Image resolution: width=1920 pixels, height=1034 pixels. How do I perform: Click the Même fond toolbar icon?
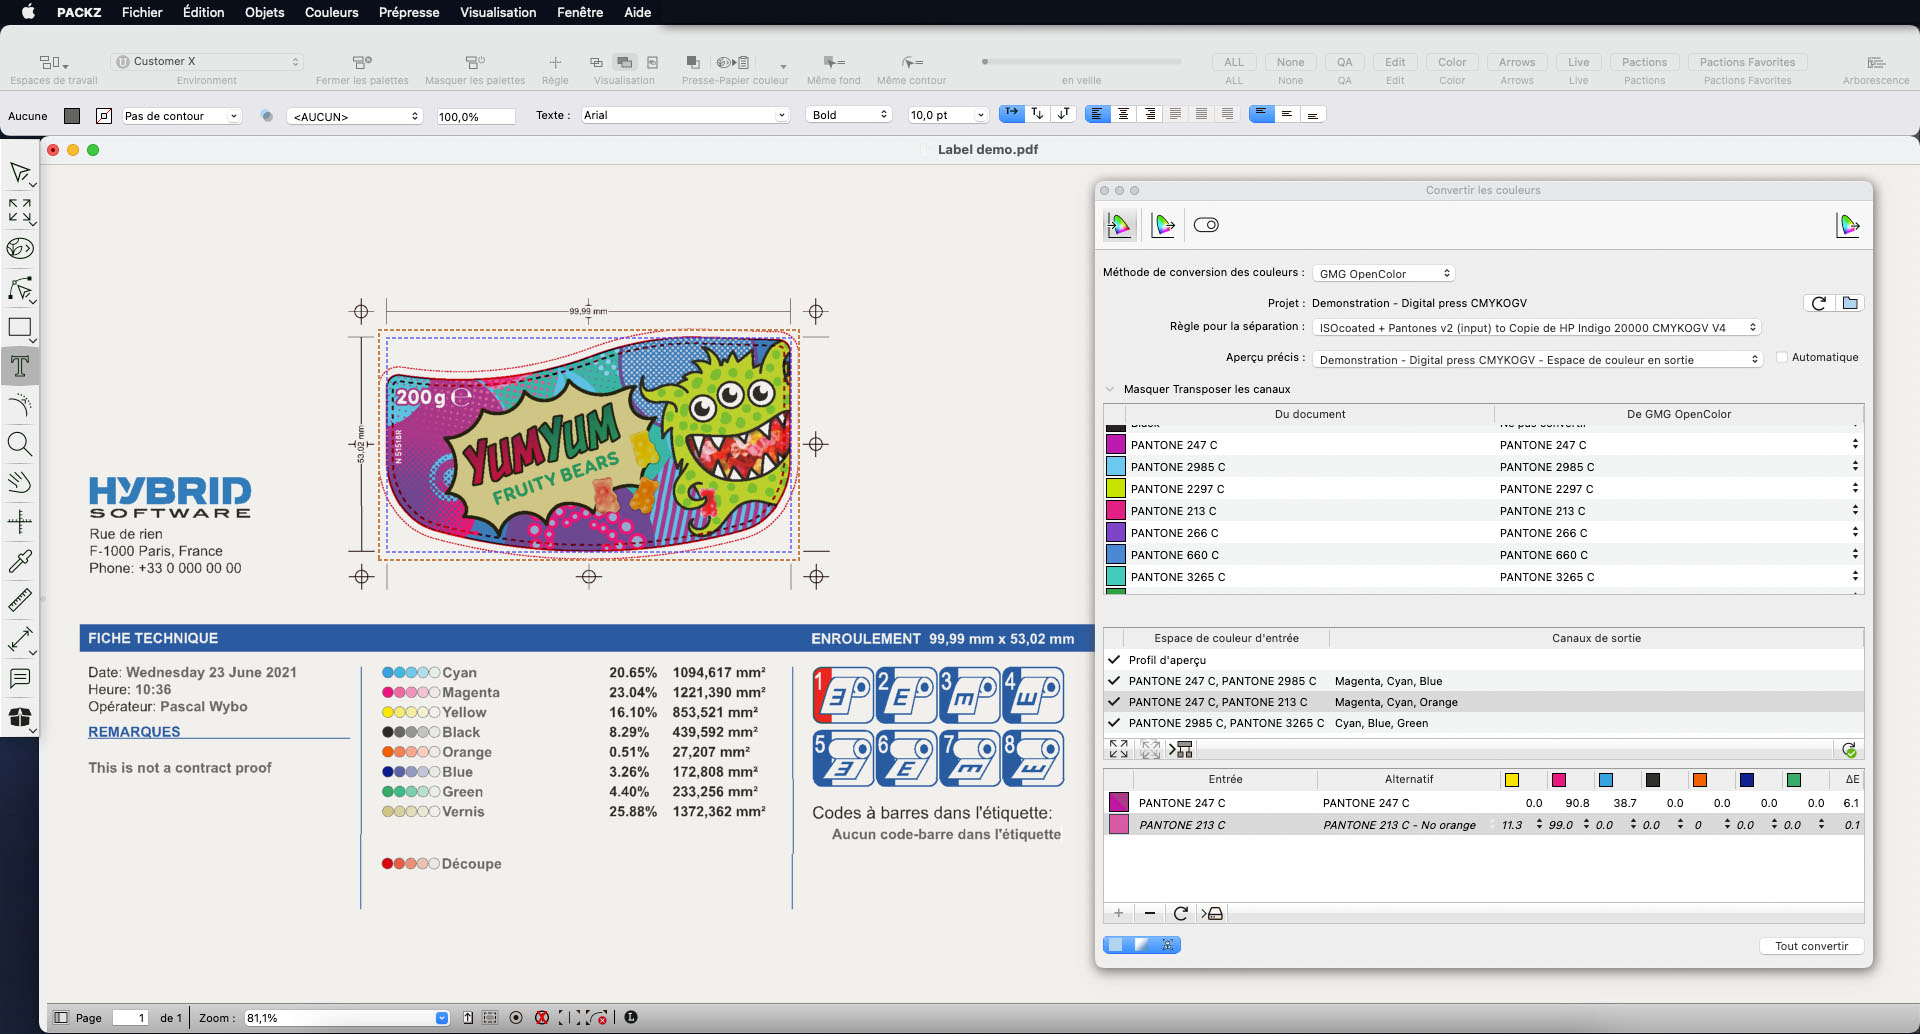click(x=834, y=62)
